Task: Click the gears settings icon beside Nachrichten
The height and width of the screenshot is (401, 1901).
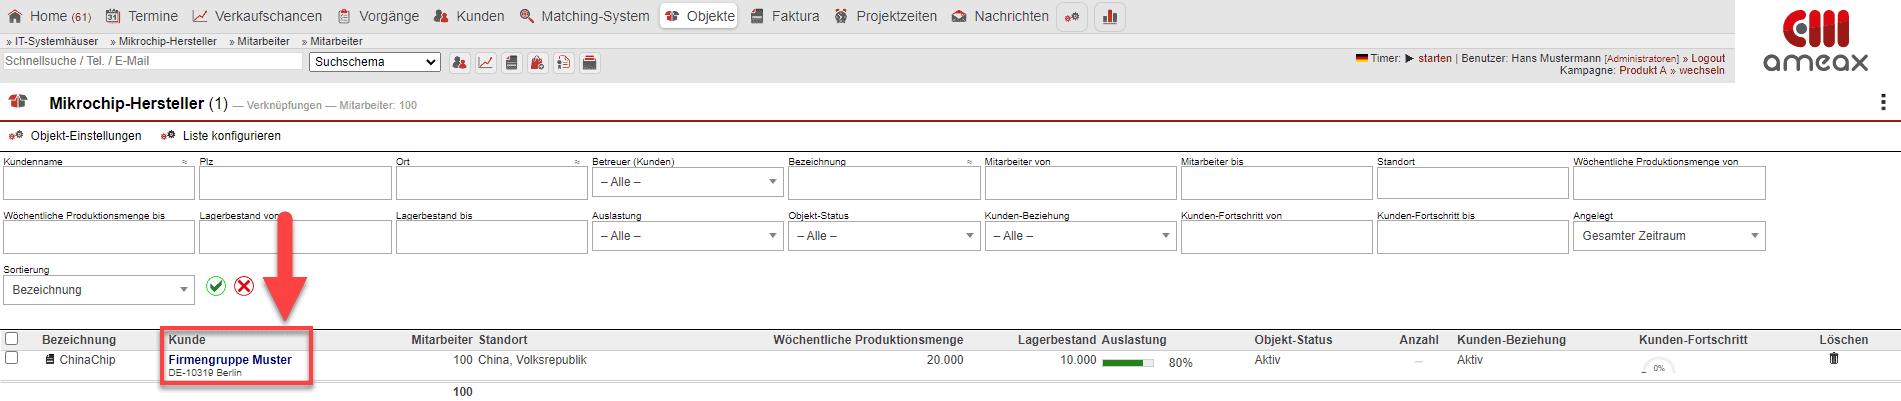Action: coord(1072,17)
